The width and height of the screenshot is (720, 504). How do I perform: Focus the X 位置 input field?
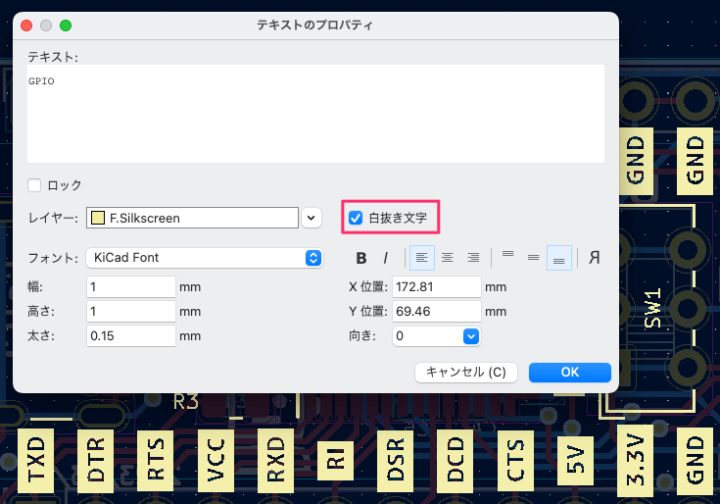[x=436, y=286]
